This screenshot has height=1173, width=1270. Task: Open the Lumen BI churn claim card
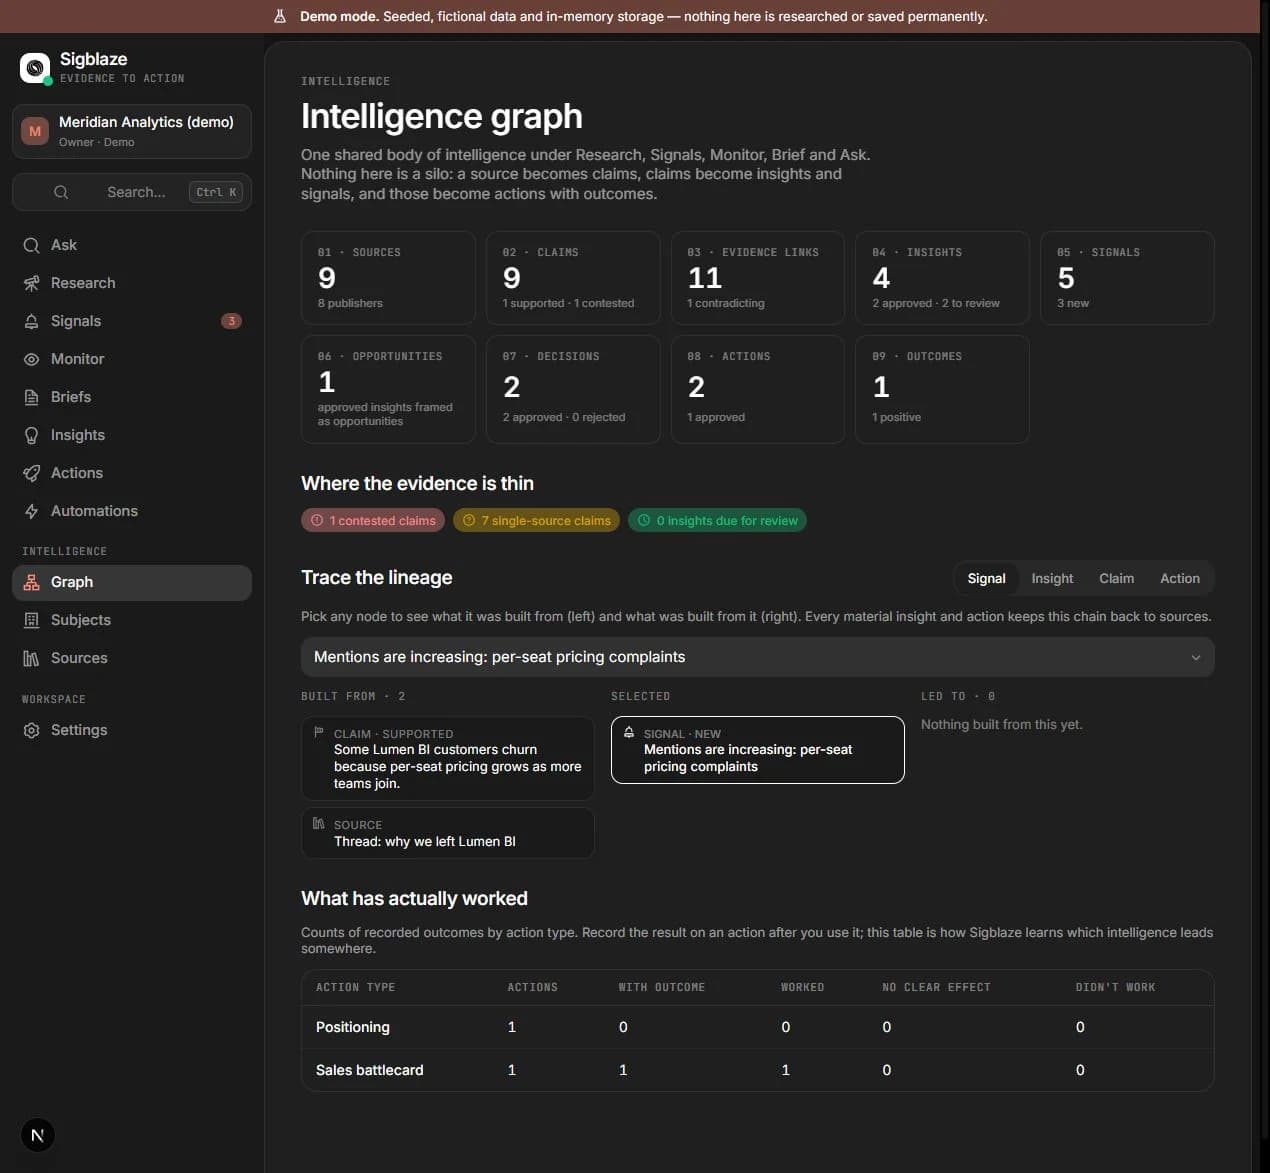pyautogui.click(x=447, y=758)
